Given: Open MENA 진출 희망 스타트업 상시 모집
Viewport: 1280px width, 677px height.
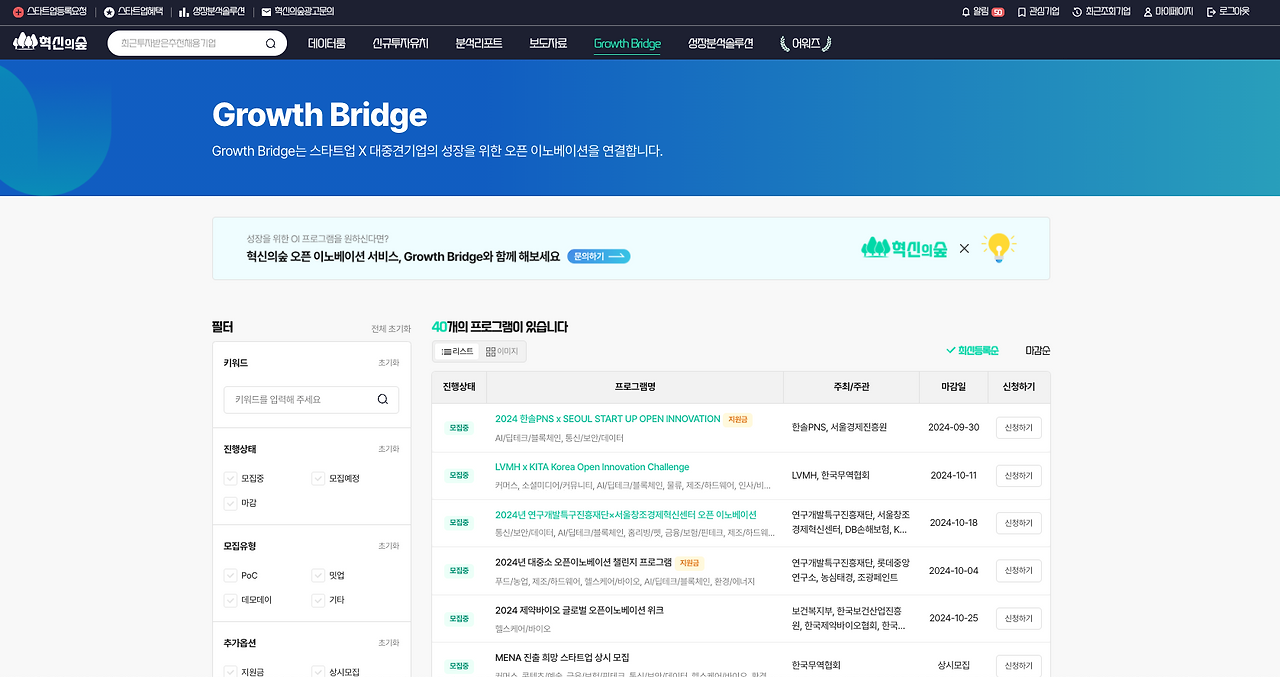Looking at the screenshot, I should (x=562, y=658).
